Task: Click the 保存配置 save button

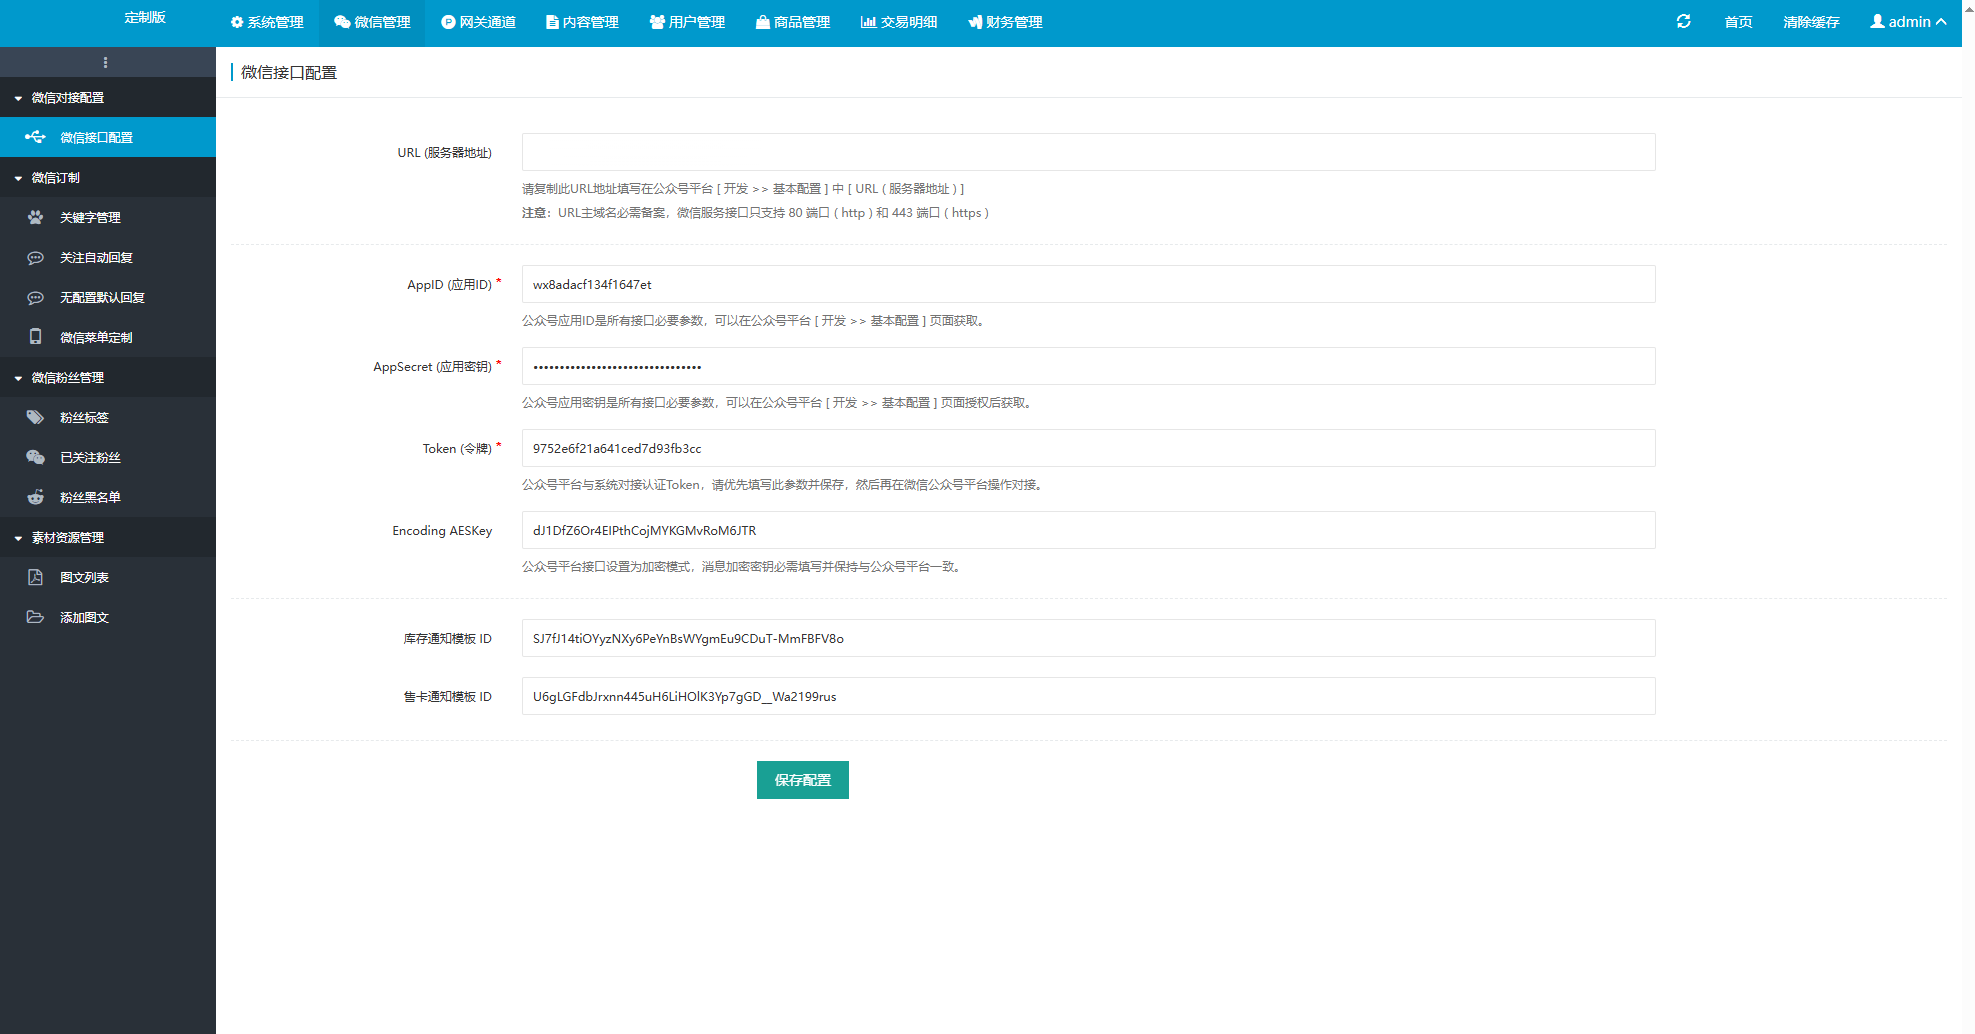Action: (x=802, y=780)
